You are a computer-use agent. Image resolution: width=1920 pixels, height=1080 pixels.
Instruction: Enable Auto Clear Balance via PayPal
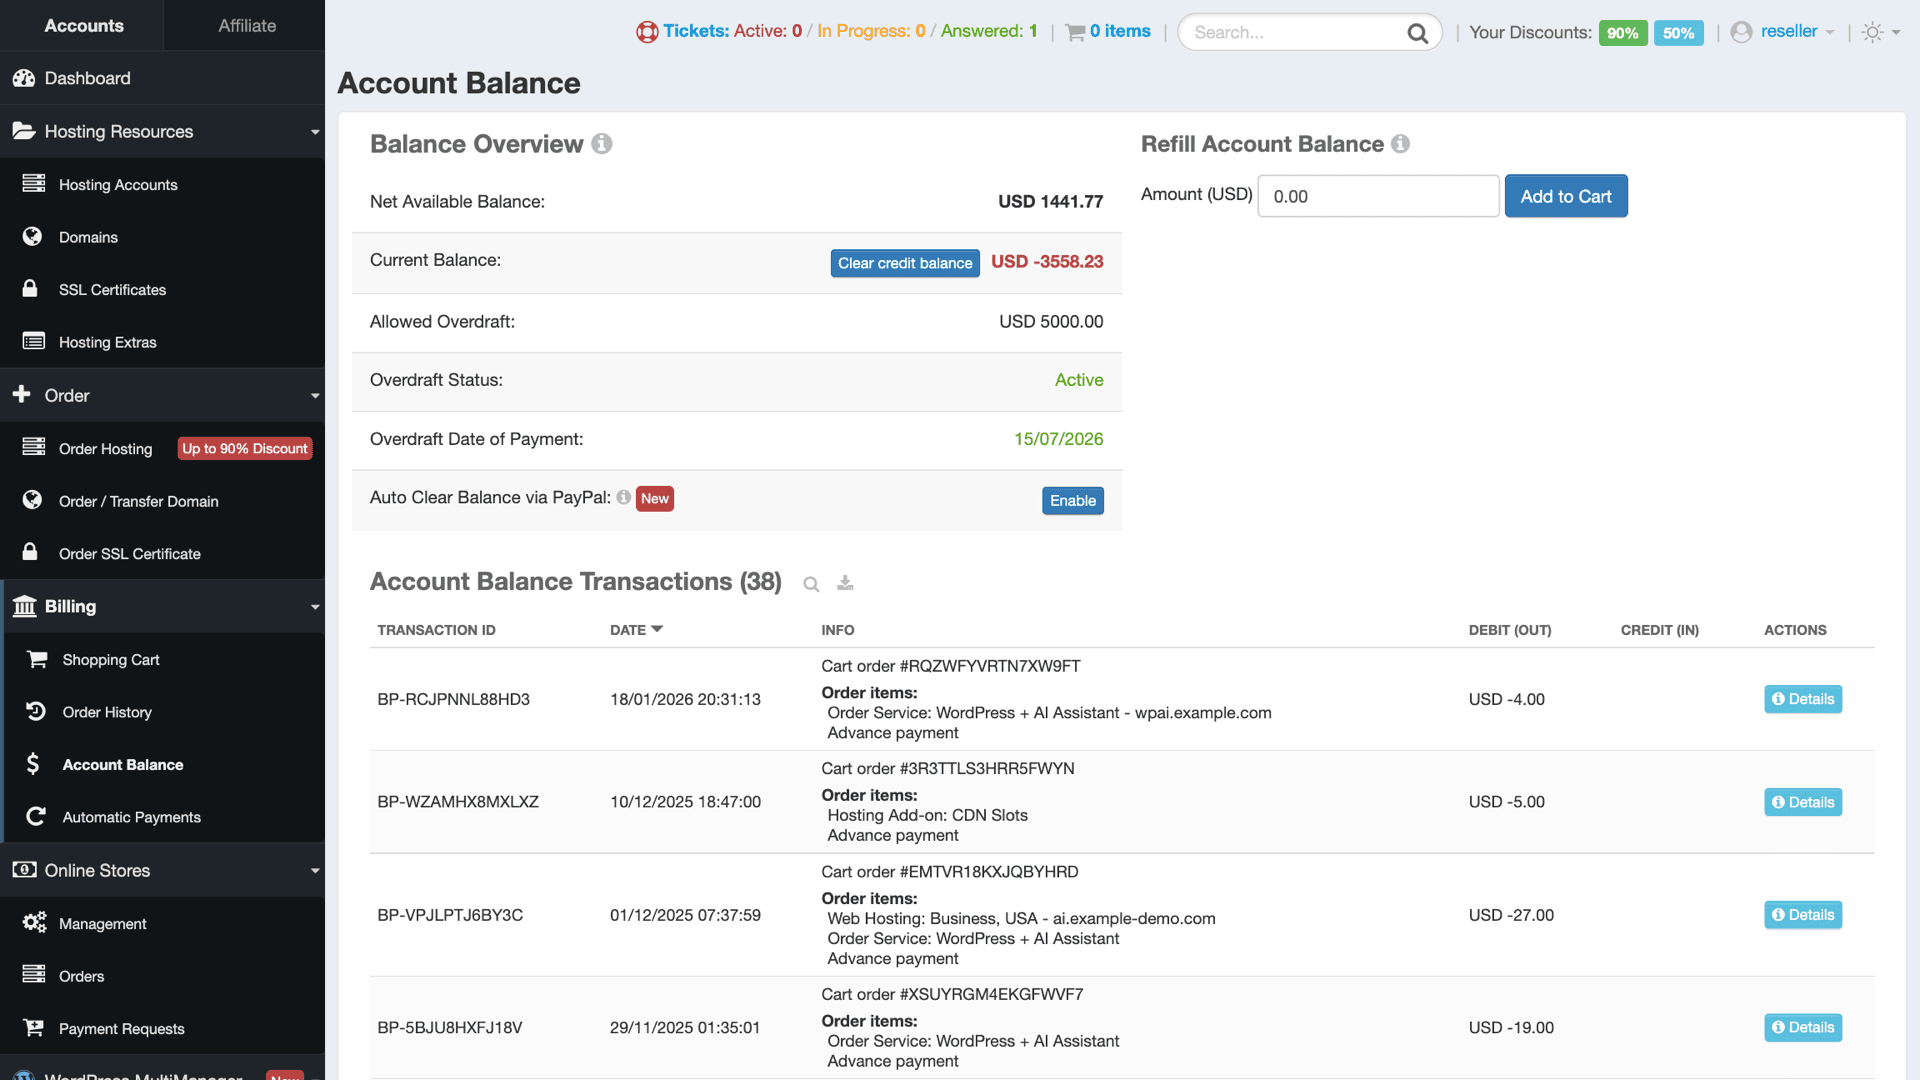pos(1072,501)
